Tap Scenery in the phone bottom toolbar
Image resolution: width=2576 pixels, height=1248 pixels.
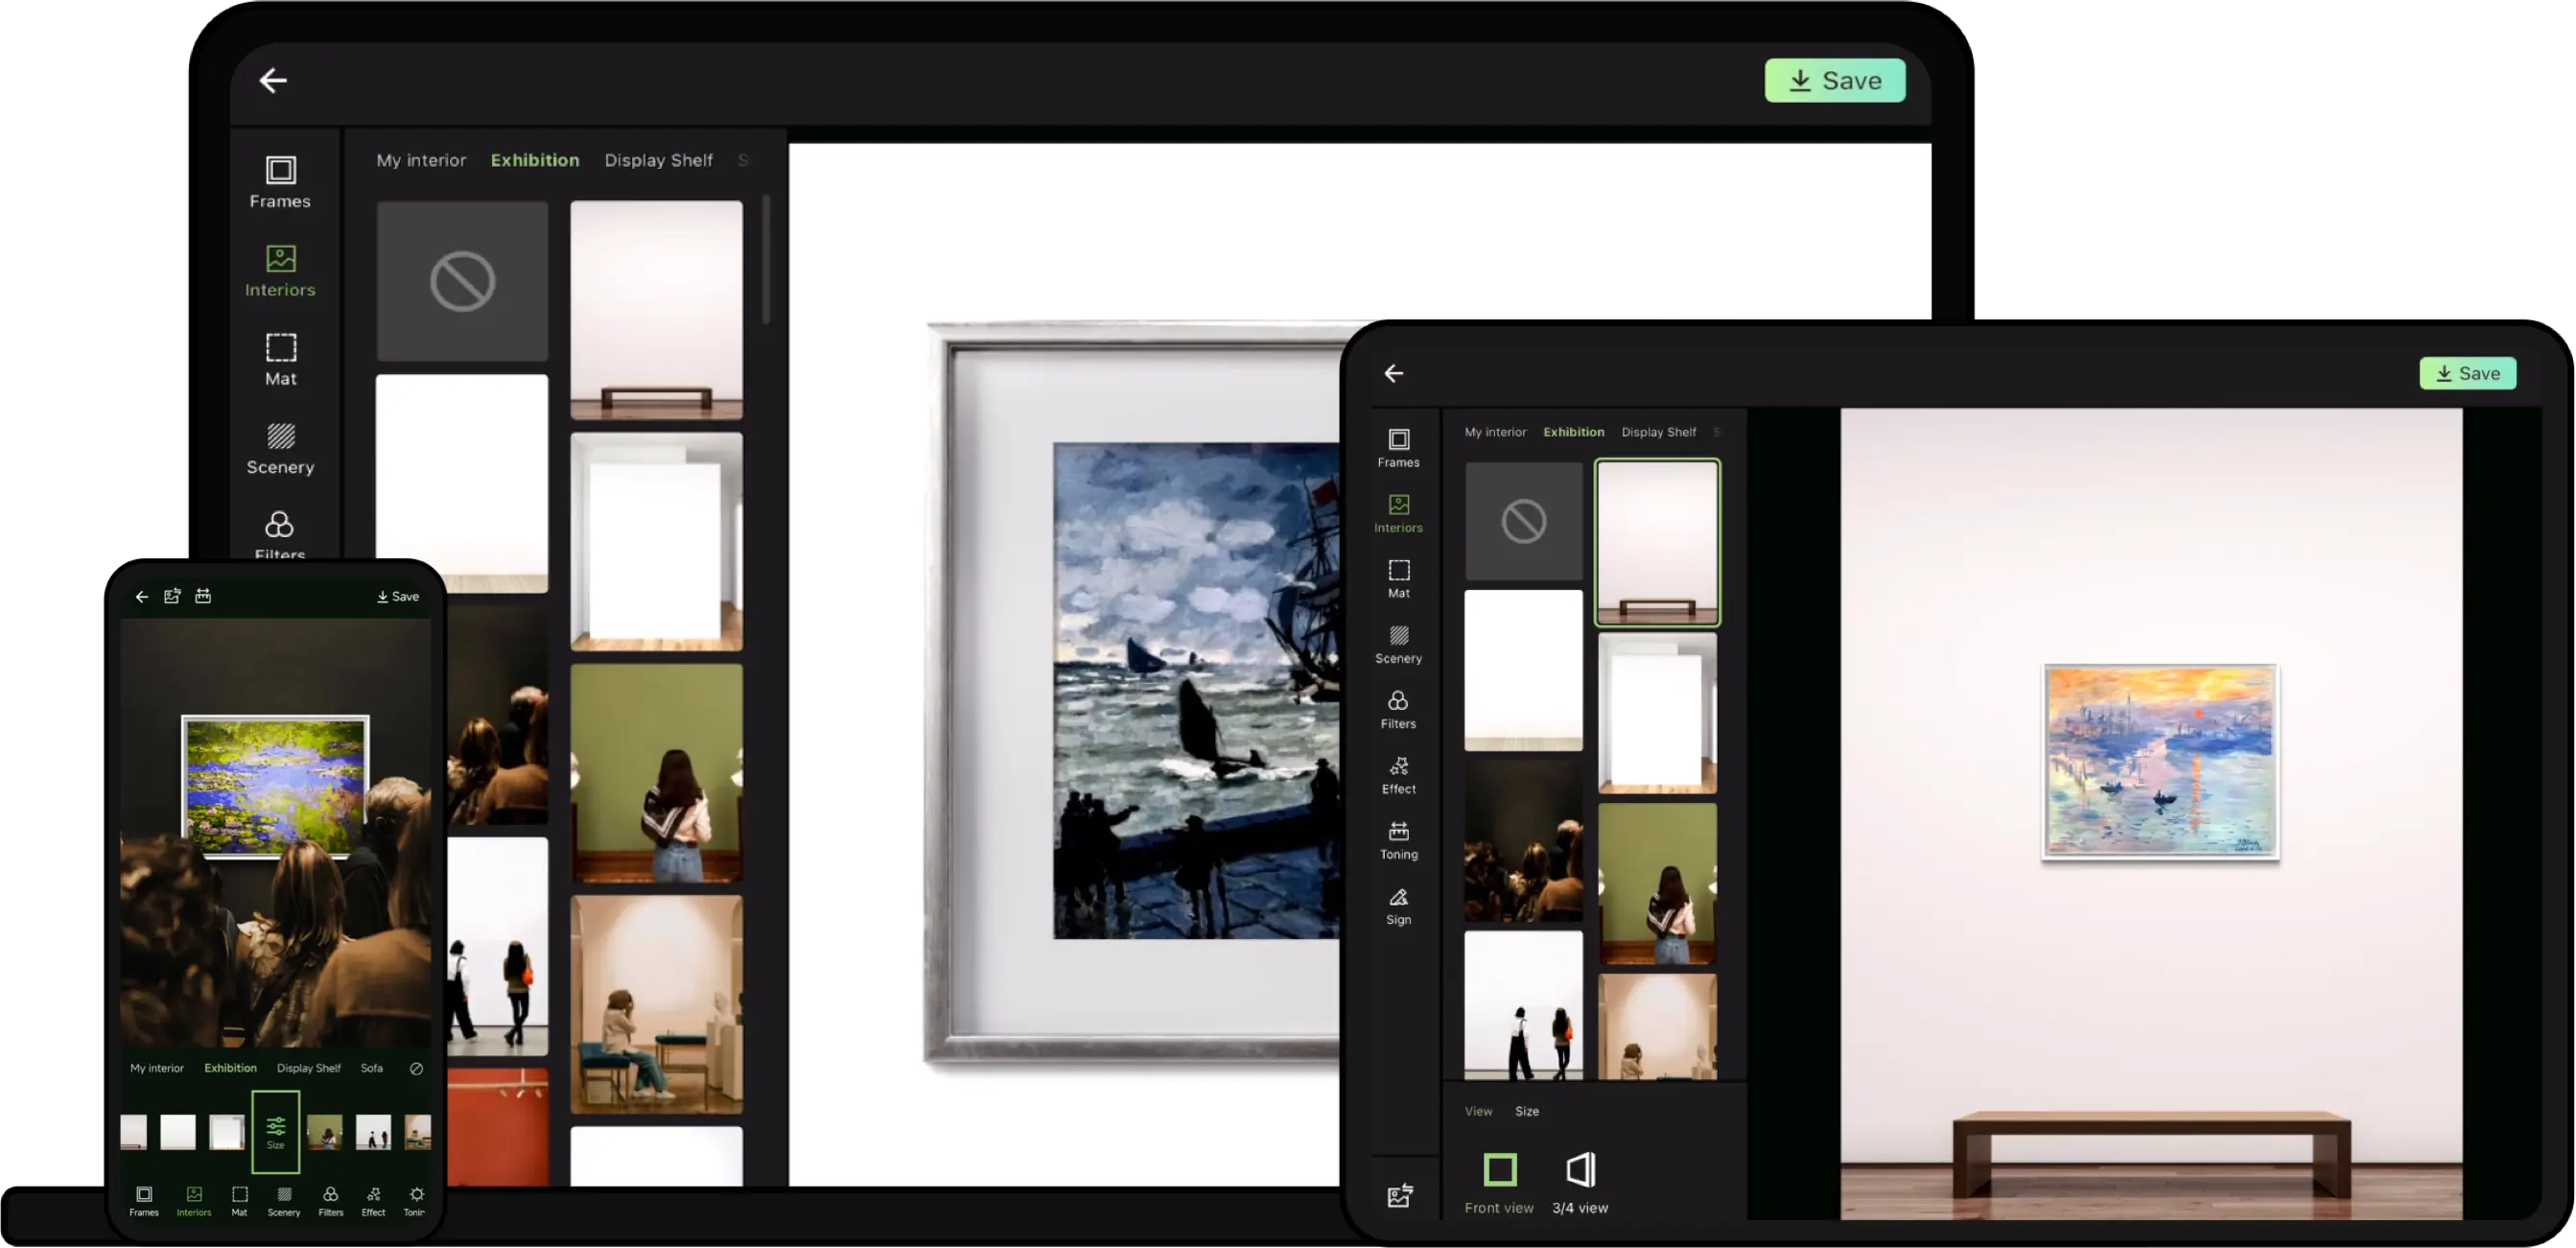pyautogui.click(x=284, y=1201)
